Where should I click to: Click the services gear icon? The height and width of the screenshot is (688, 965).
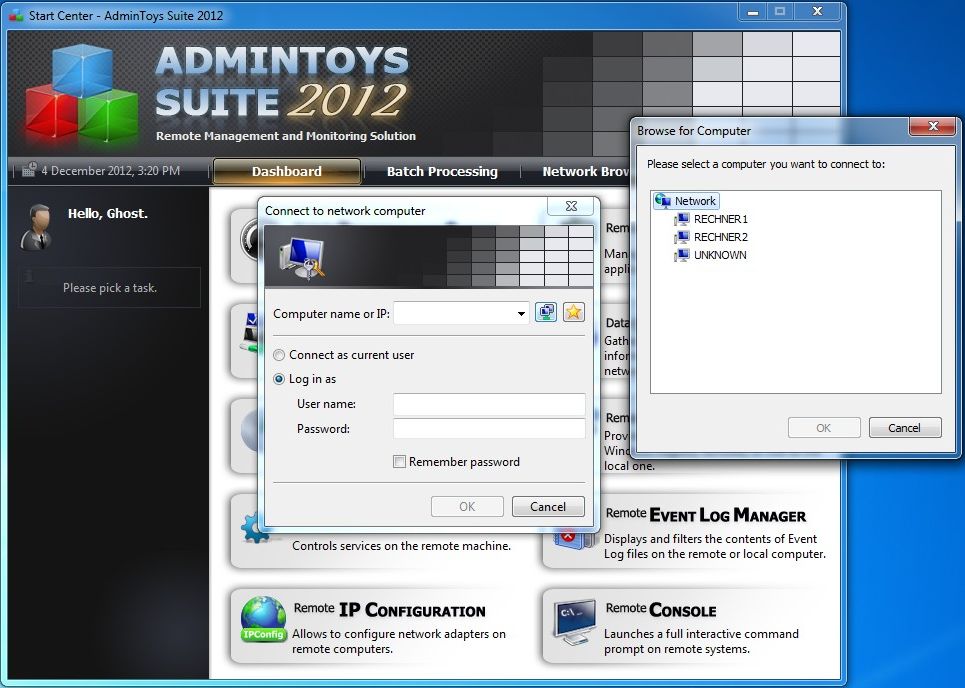[x=254, y=528]
